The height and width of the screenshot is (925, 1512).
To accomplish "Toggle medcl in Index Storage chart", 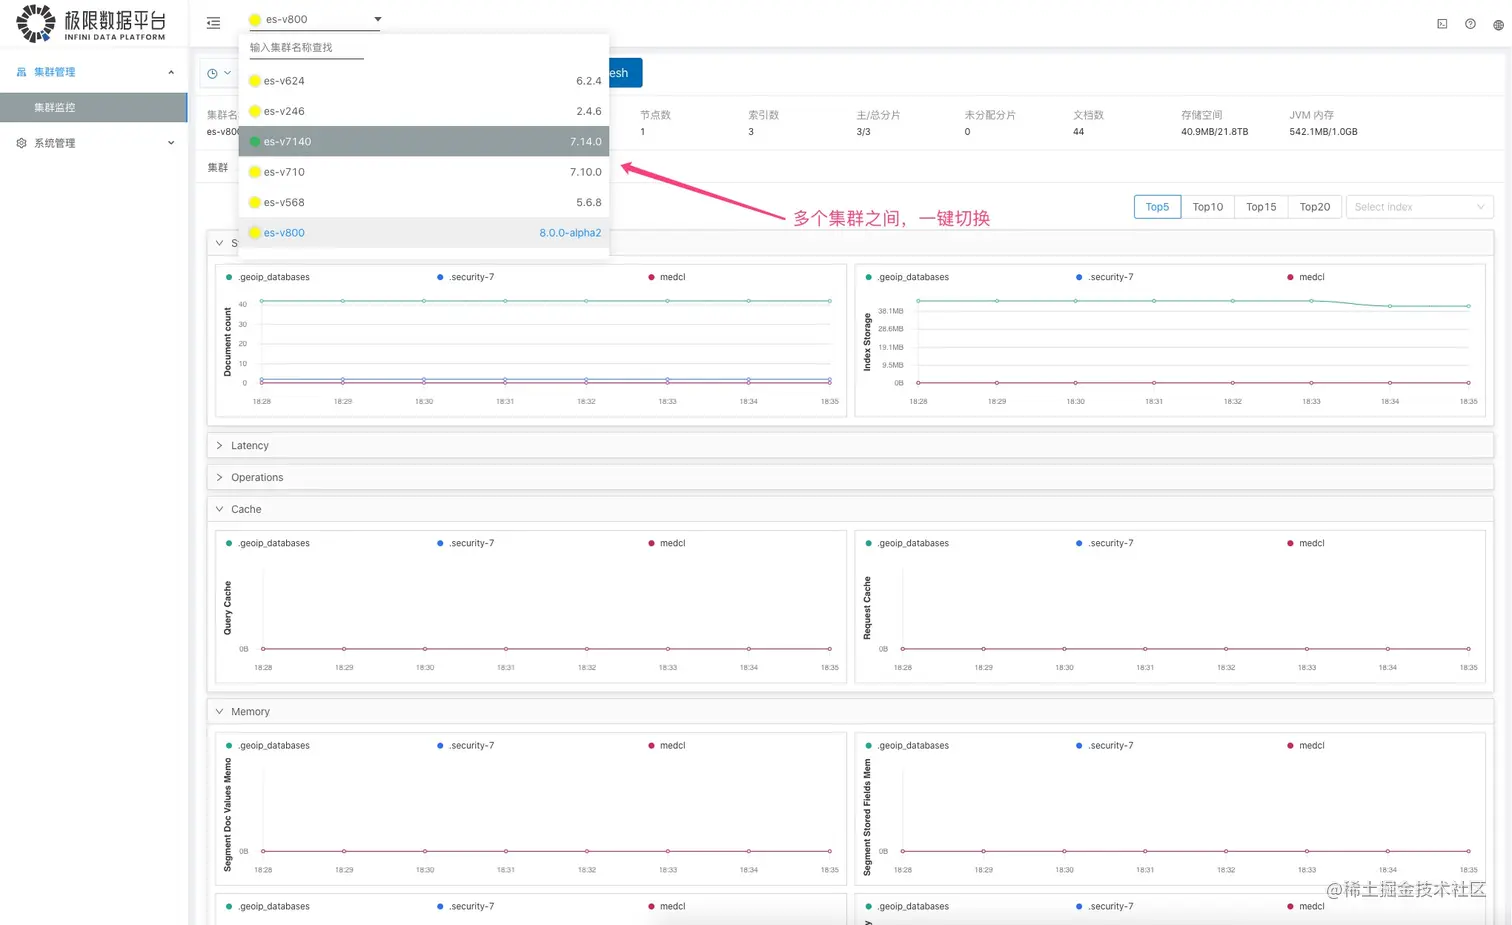I will pyautogui.click(x=1306, y=277).
